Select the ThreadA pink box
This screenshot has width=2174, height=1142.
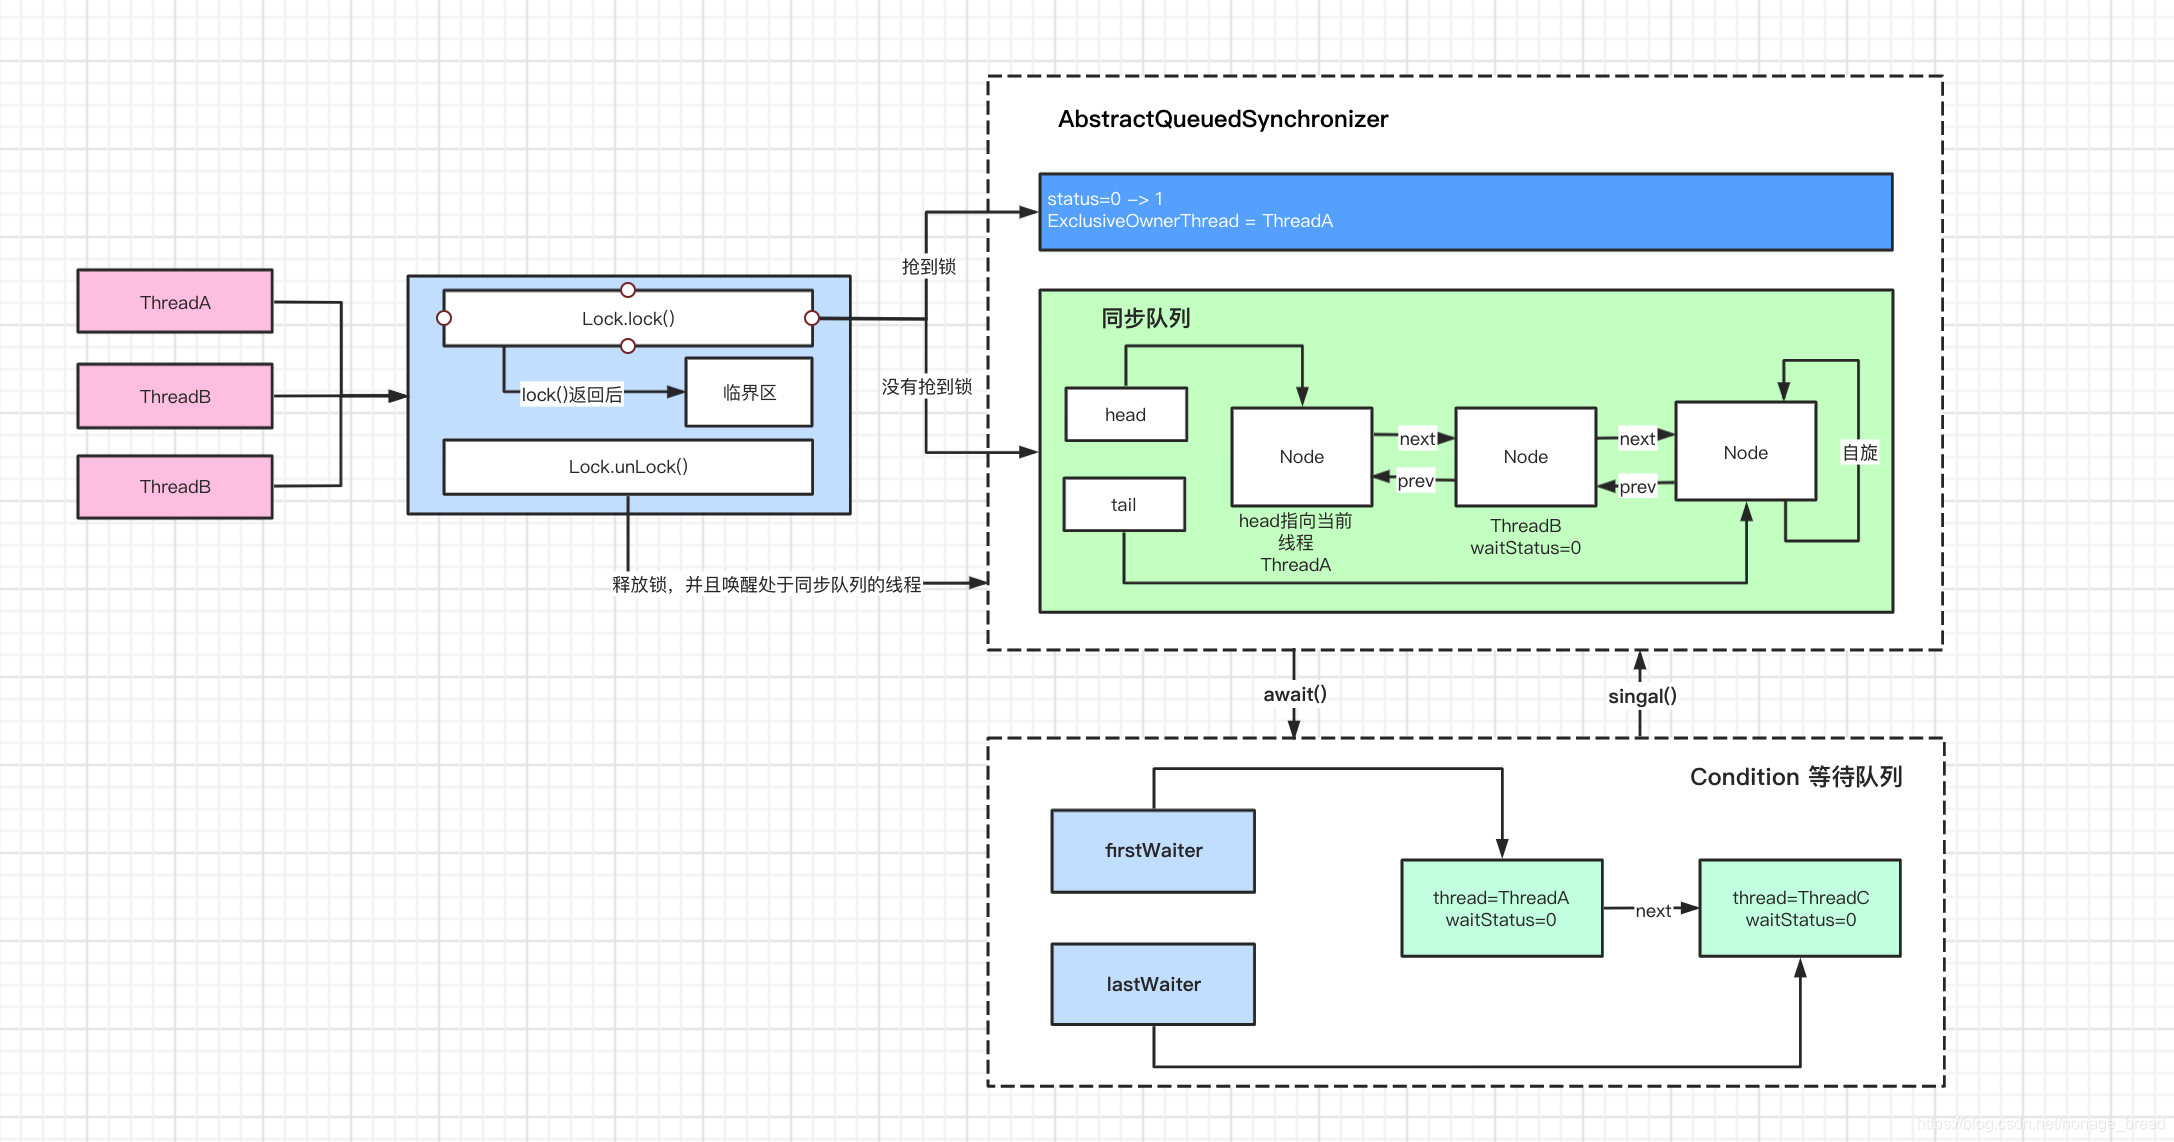coord(175,301)
